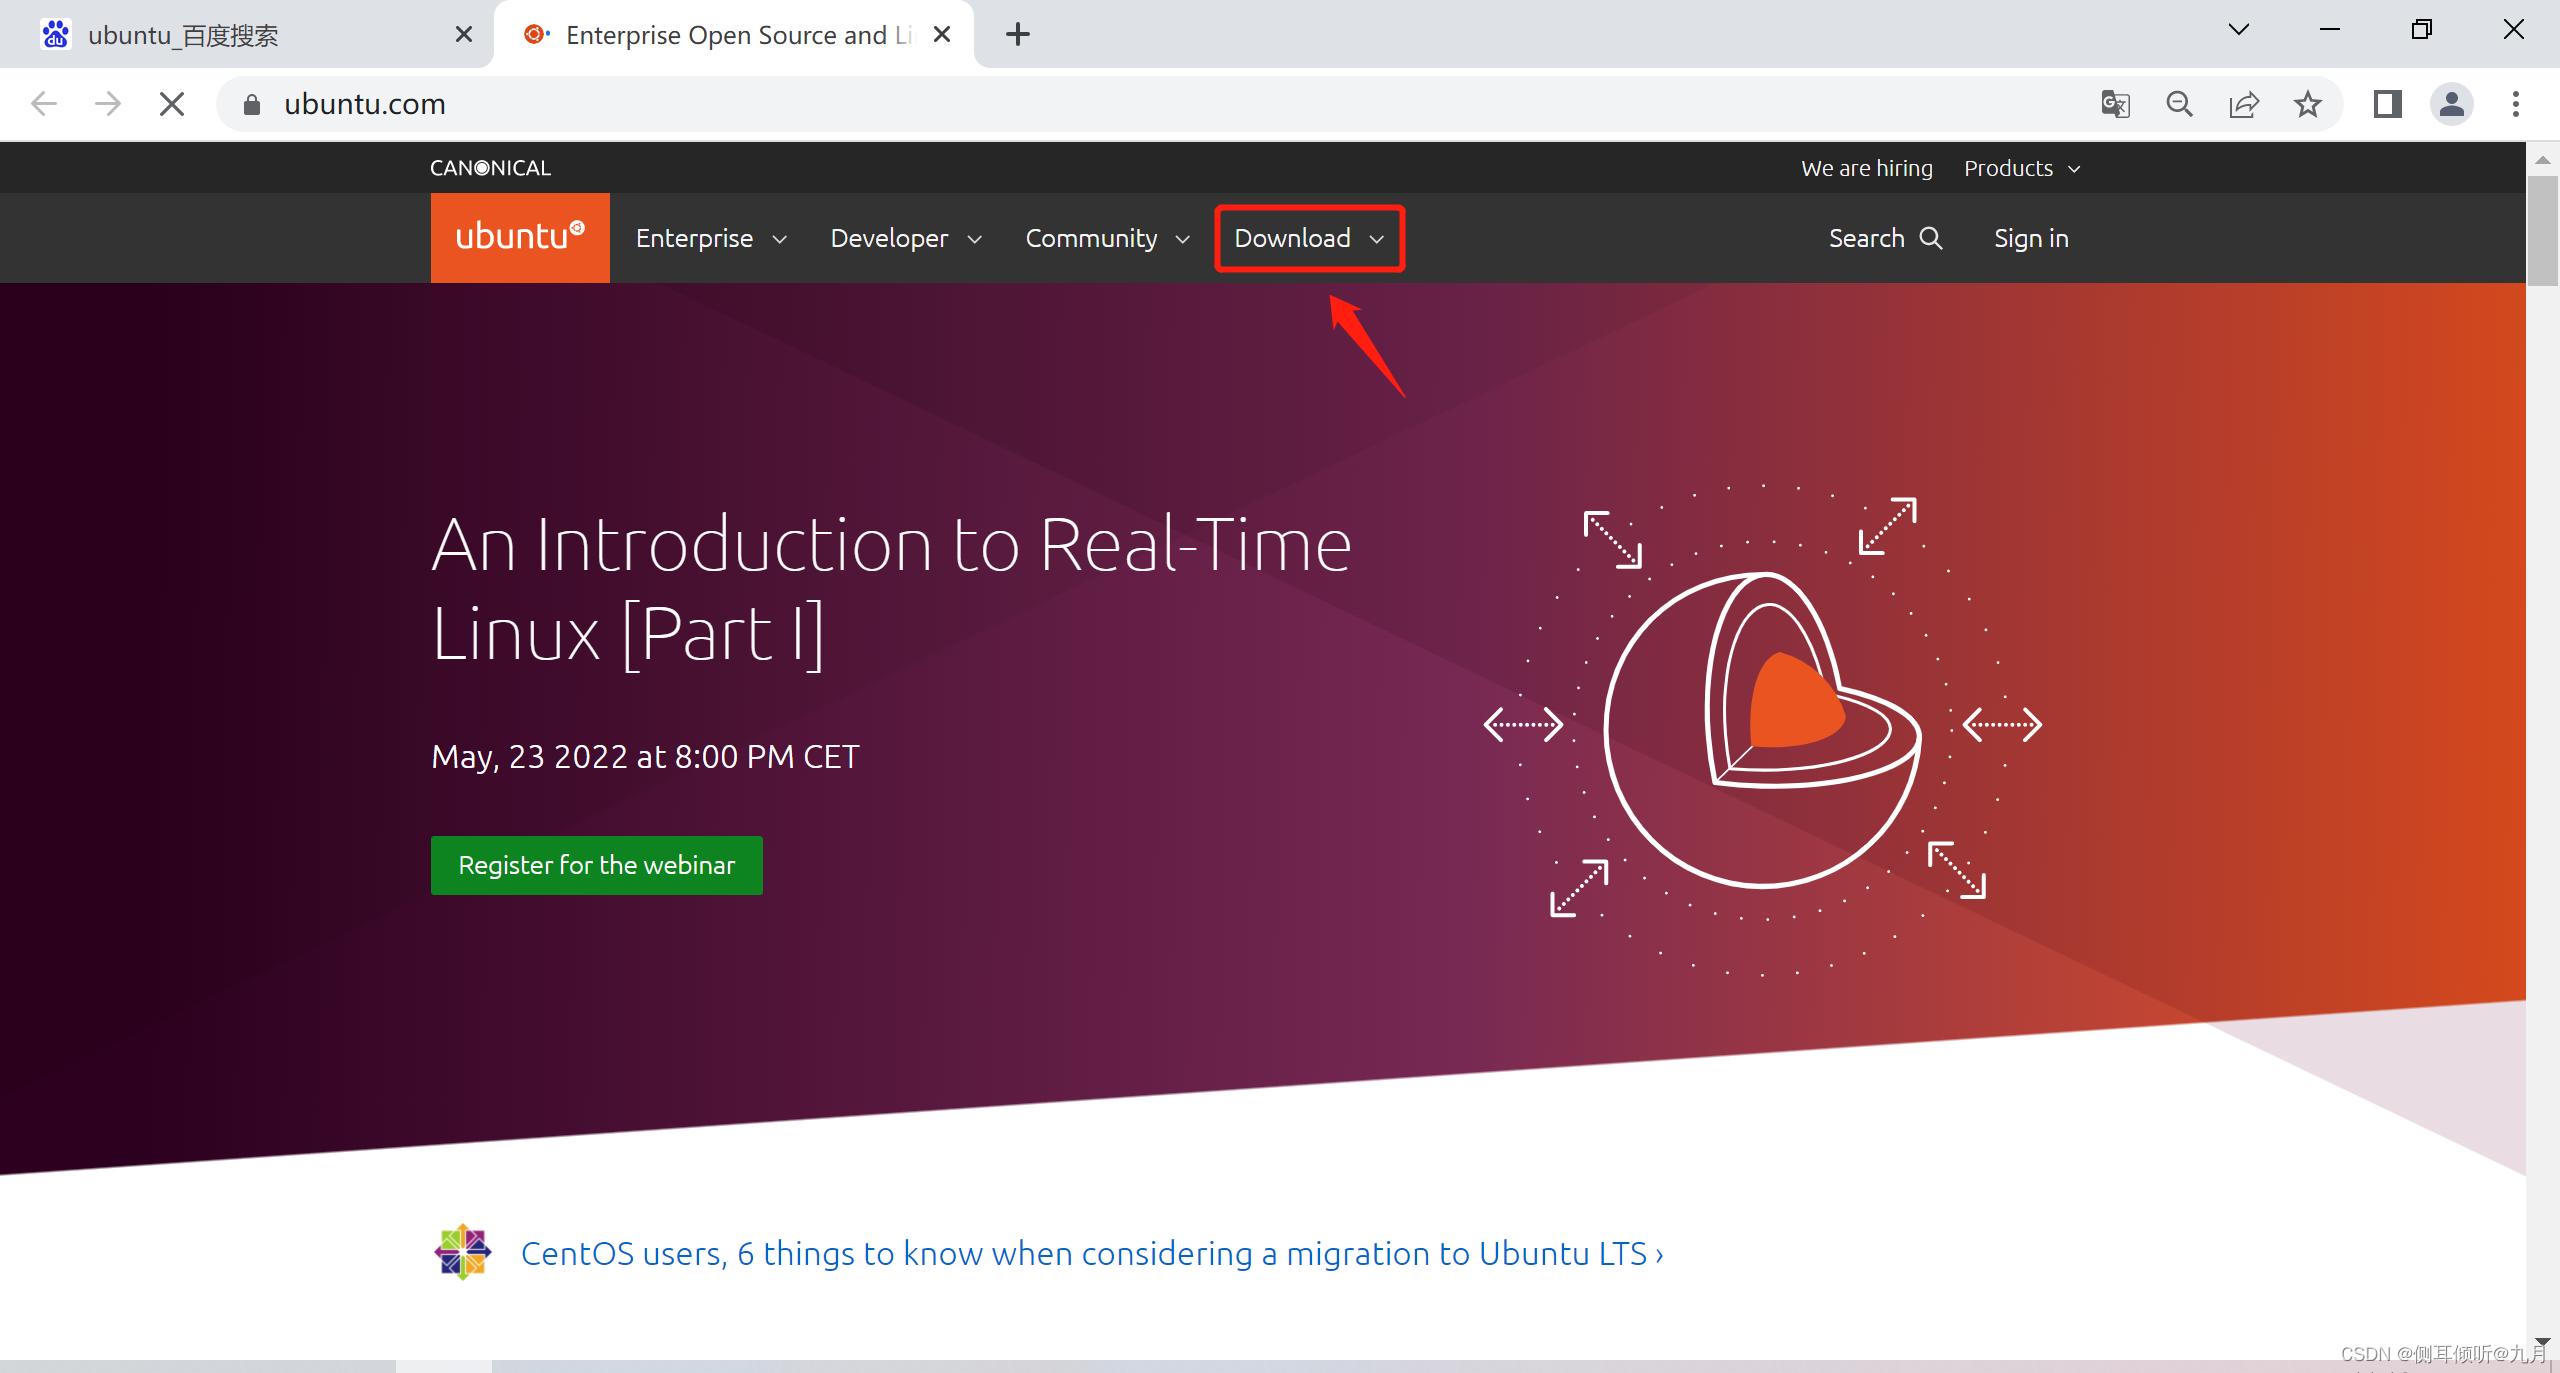2560x1373 pixels.
Task: Bookmark this page with the star
Action: [2308, 104]
